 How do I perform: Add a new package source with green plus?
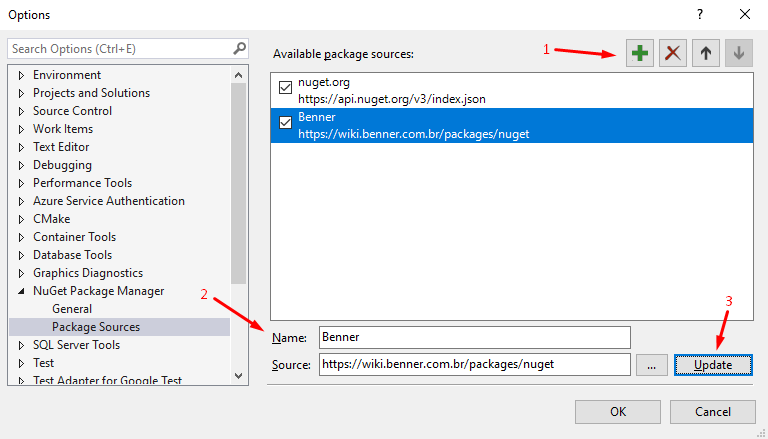(x=640, y=53)
